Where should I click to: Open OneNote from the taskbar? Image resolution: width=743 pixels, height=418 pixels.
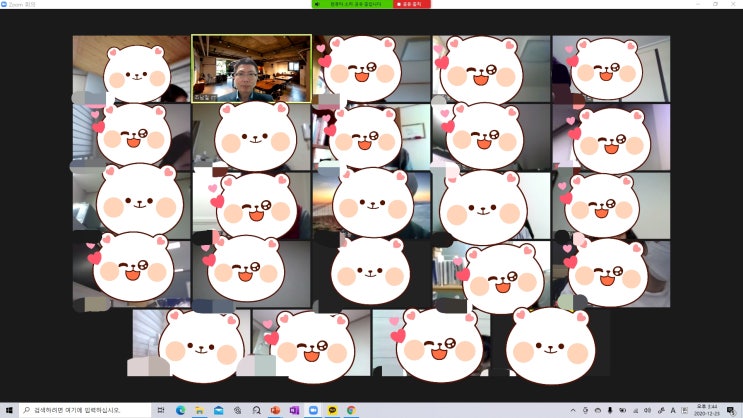(294, 410)
